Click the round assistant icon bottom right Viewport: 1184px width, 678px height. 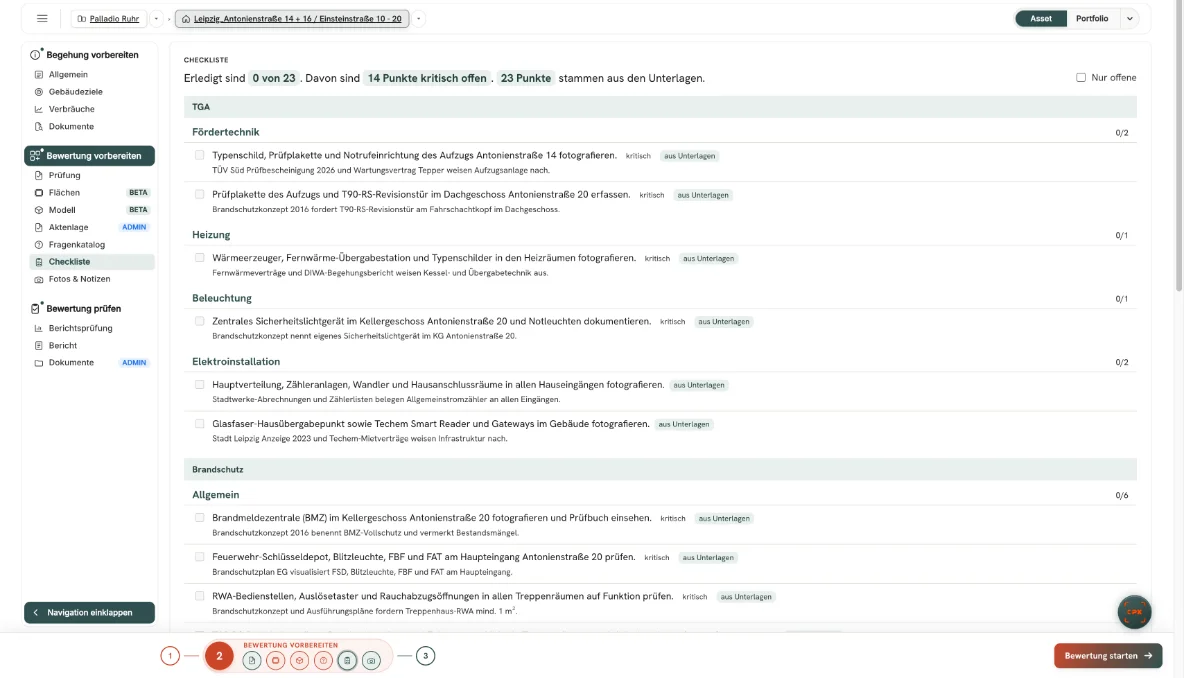pyautogui.click(x=1134, y=612)
